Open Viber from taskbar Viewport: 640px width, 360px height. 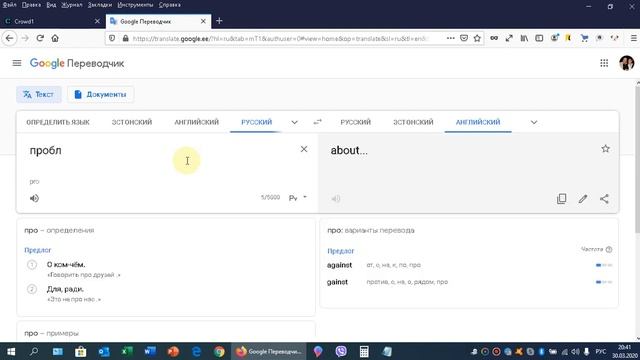pos(341,351)
